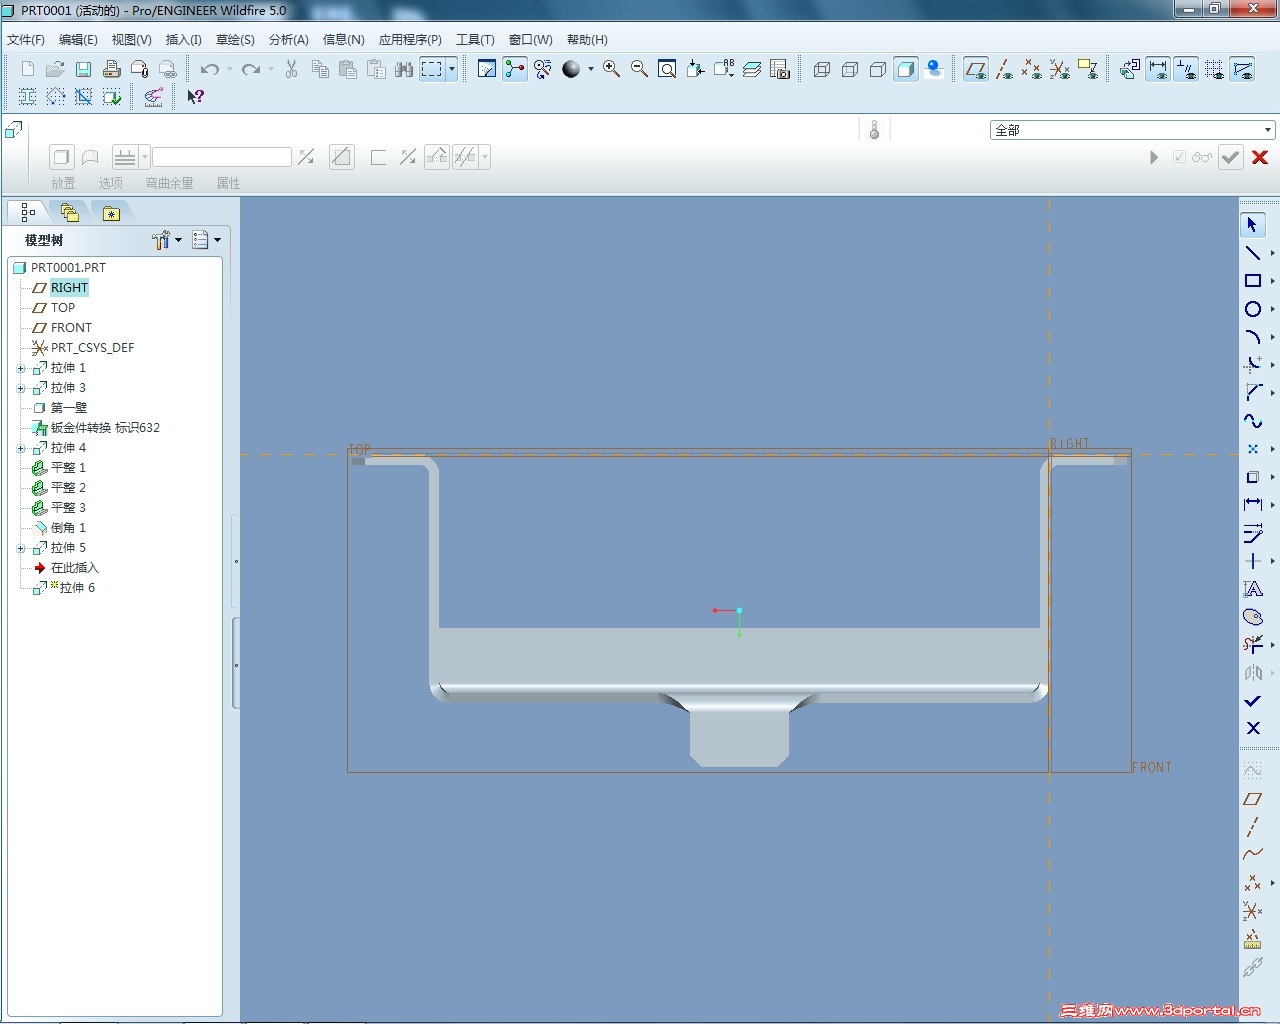Screen dimensions: 1280x1024
Task: Click the Zoom In magnifier icon
Action: (x=611, y=69)
